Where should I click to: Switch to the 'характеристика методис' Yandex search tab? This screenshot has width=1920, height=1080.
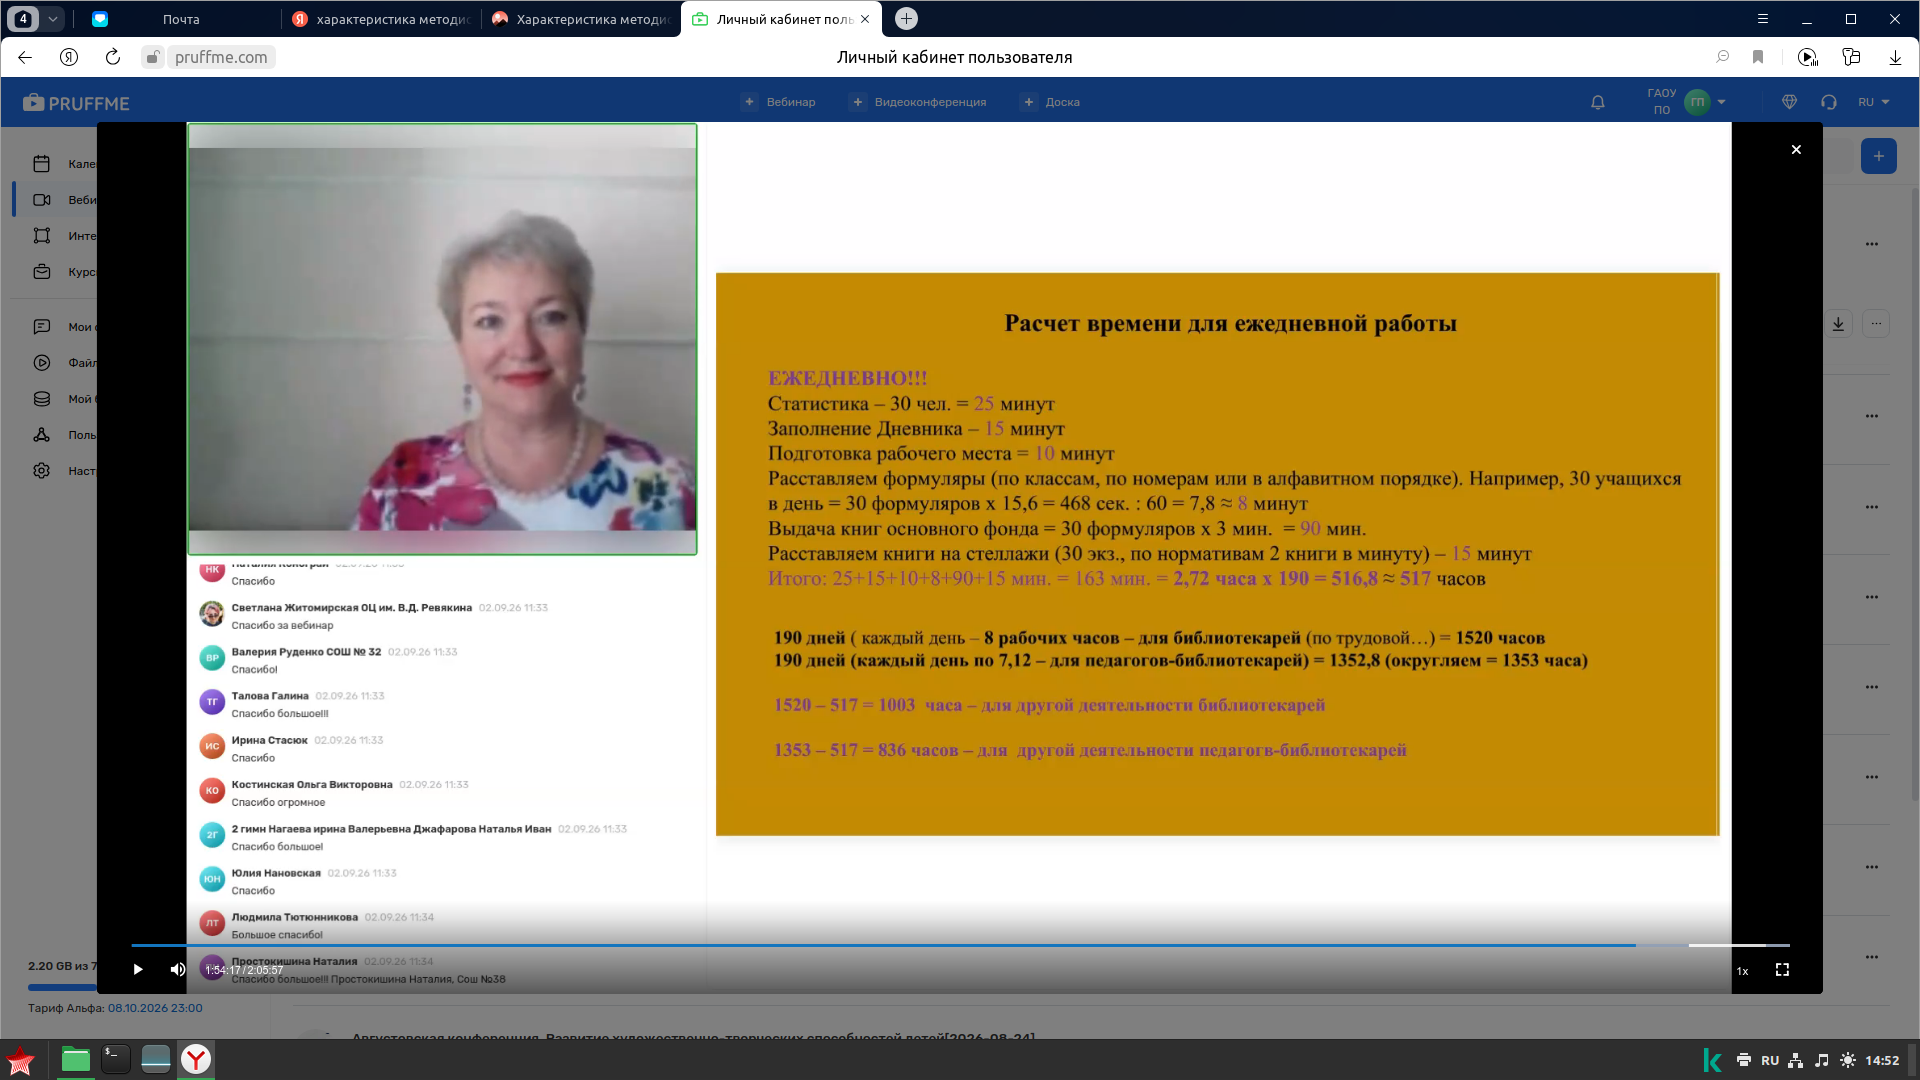click(382, 19)
